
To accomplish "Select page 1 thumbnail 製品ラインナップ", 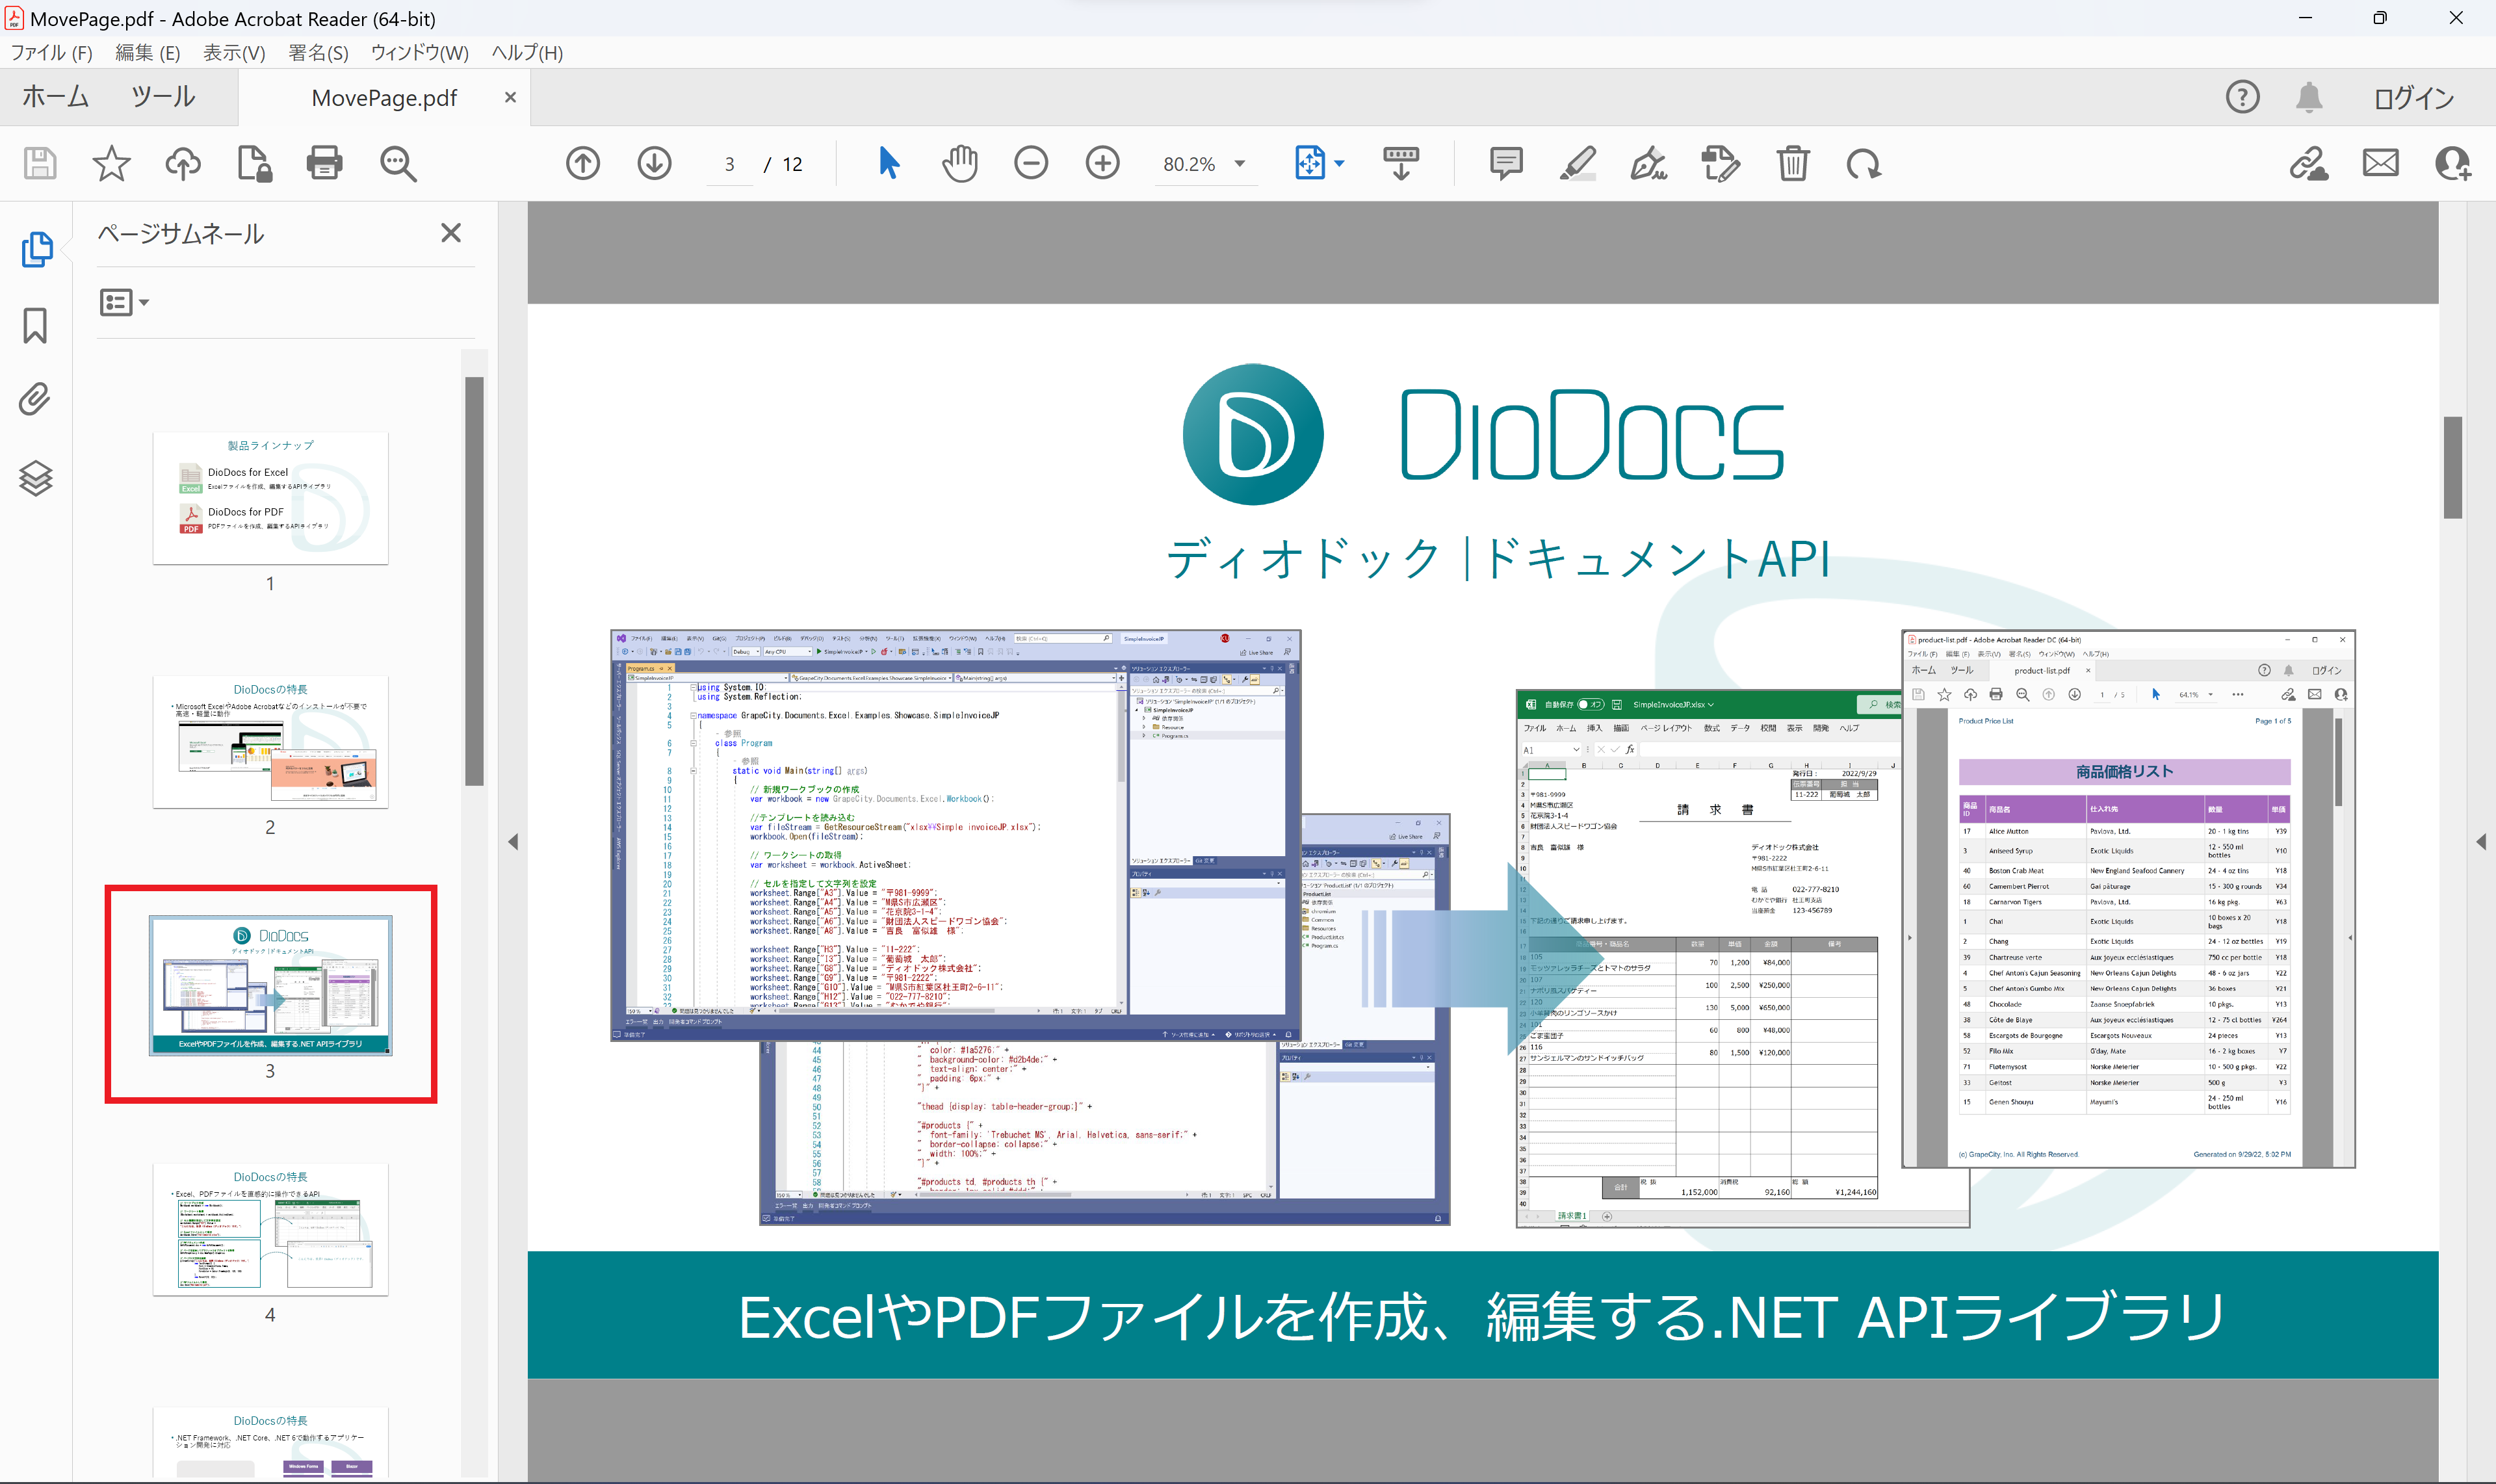I will (x=270, y=498).
